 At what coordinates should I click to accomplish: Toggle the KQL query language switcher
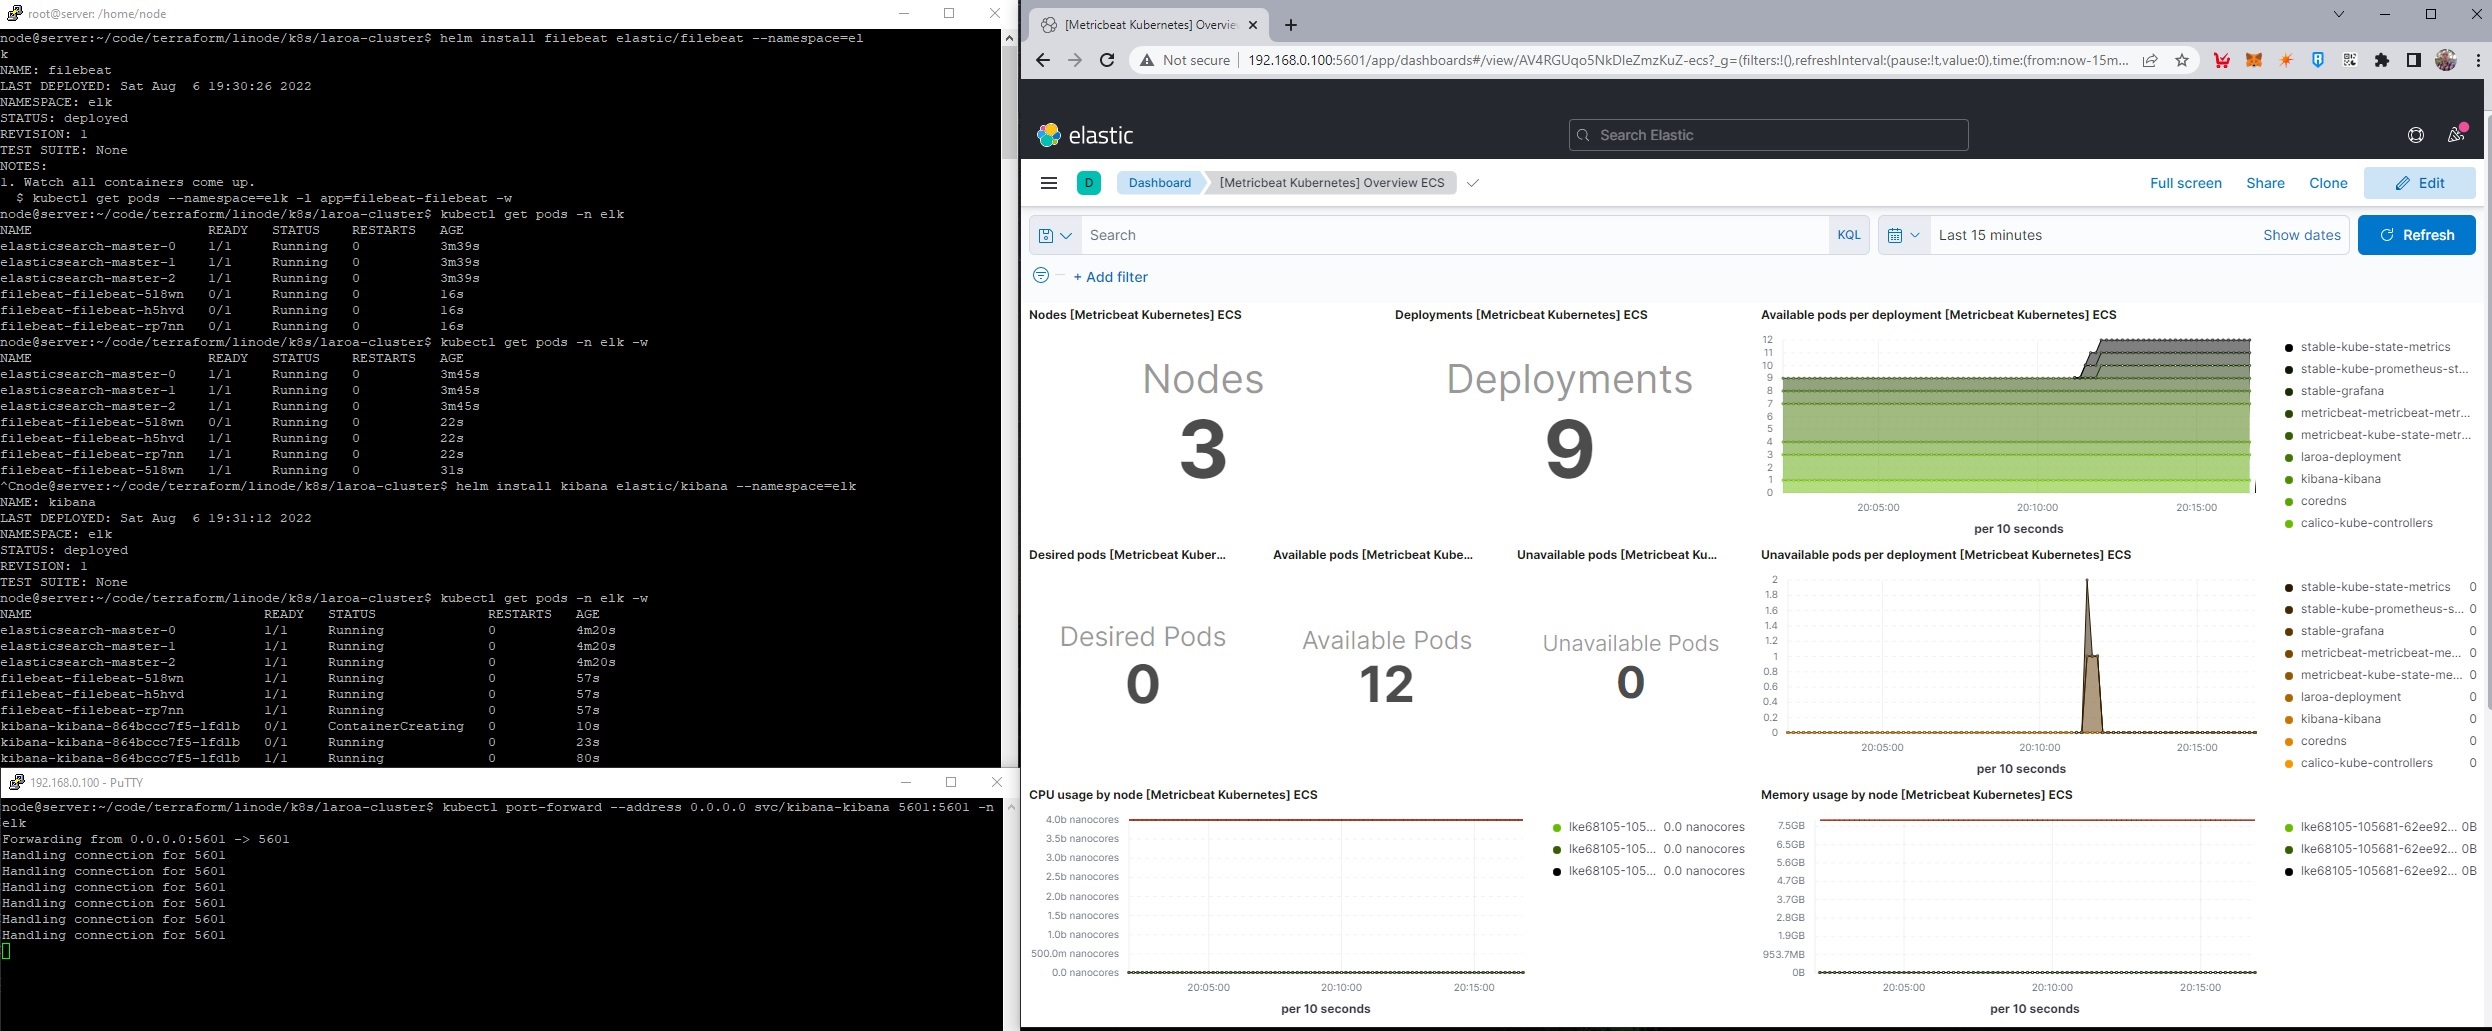tap(1849, 235)
